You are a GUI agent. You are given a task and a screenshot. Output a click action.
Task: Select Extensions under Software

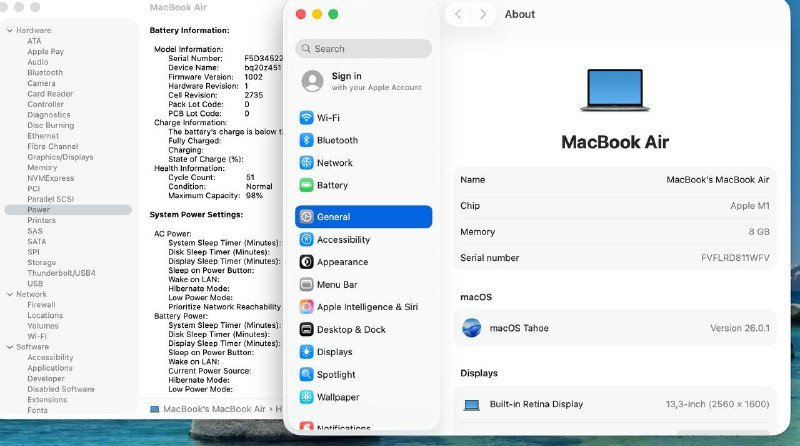[47, 400]
